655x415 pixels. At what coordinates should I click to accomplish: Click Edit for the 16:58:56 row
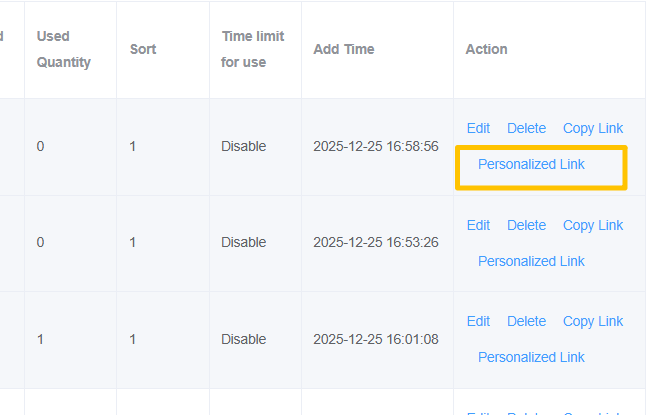pyautogui.click(x=478, y=128)
